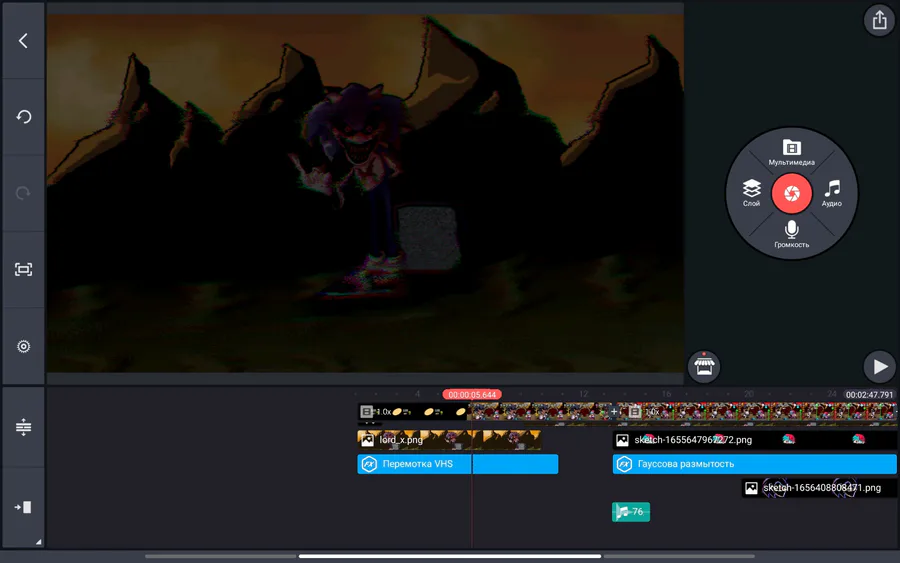The image size is (900, 563).
Task: Click the total duration 00:02:47.791 label
Action: pos(870,395)
